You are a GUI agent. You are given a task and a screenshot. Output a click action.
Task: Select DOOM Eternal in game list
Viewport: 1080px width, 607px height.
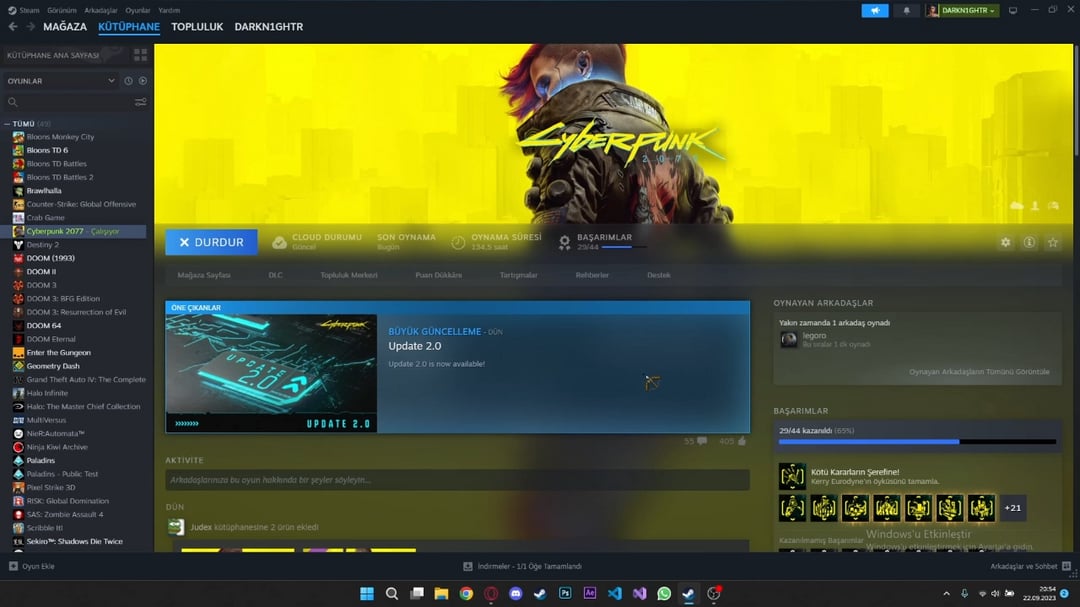pyautogui.click(x=51, y=339)
